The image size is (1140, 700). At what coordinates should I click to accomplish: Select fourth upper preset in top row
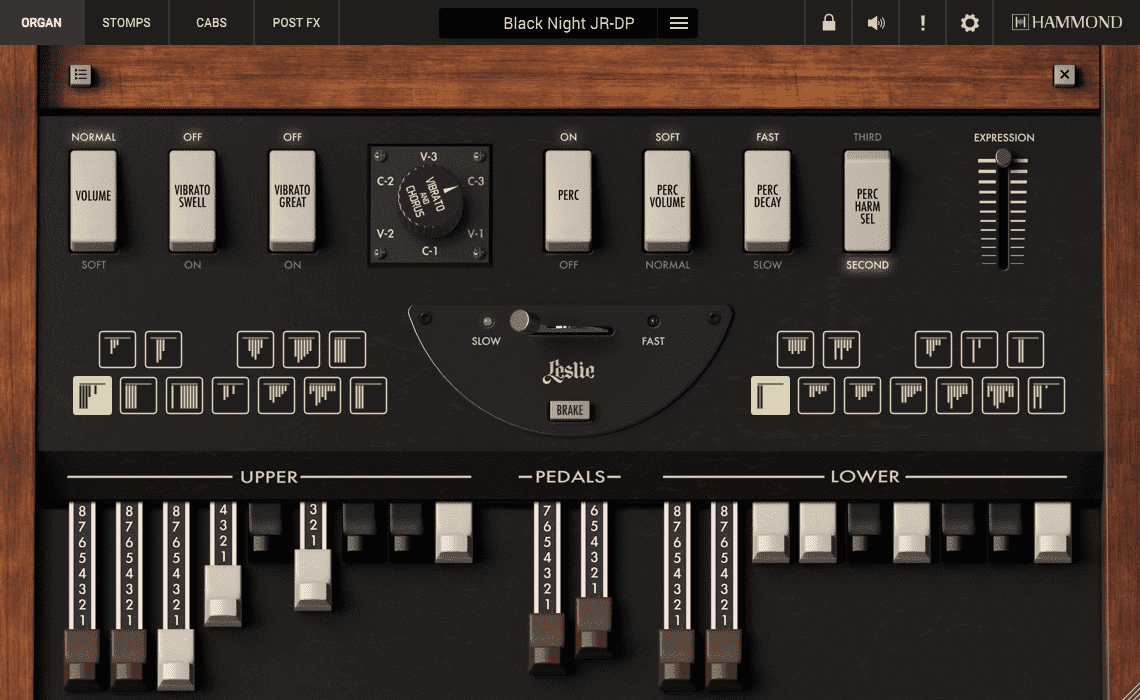301,349
